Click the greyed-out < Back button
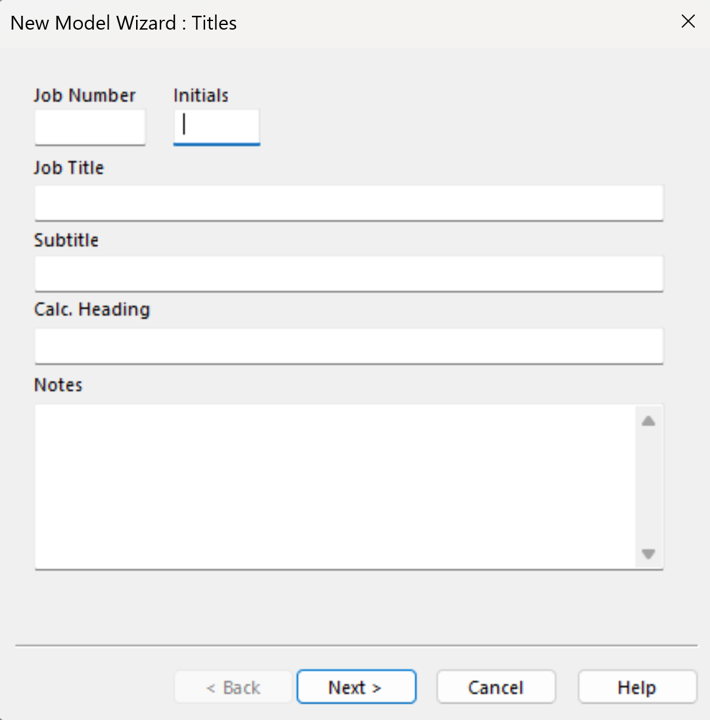The width and height of the screenshot is (710, 720). (x=233, y=687)
